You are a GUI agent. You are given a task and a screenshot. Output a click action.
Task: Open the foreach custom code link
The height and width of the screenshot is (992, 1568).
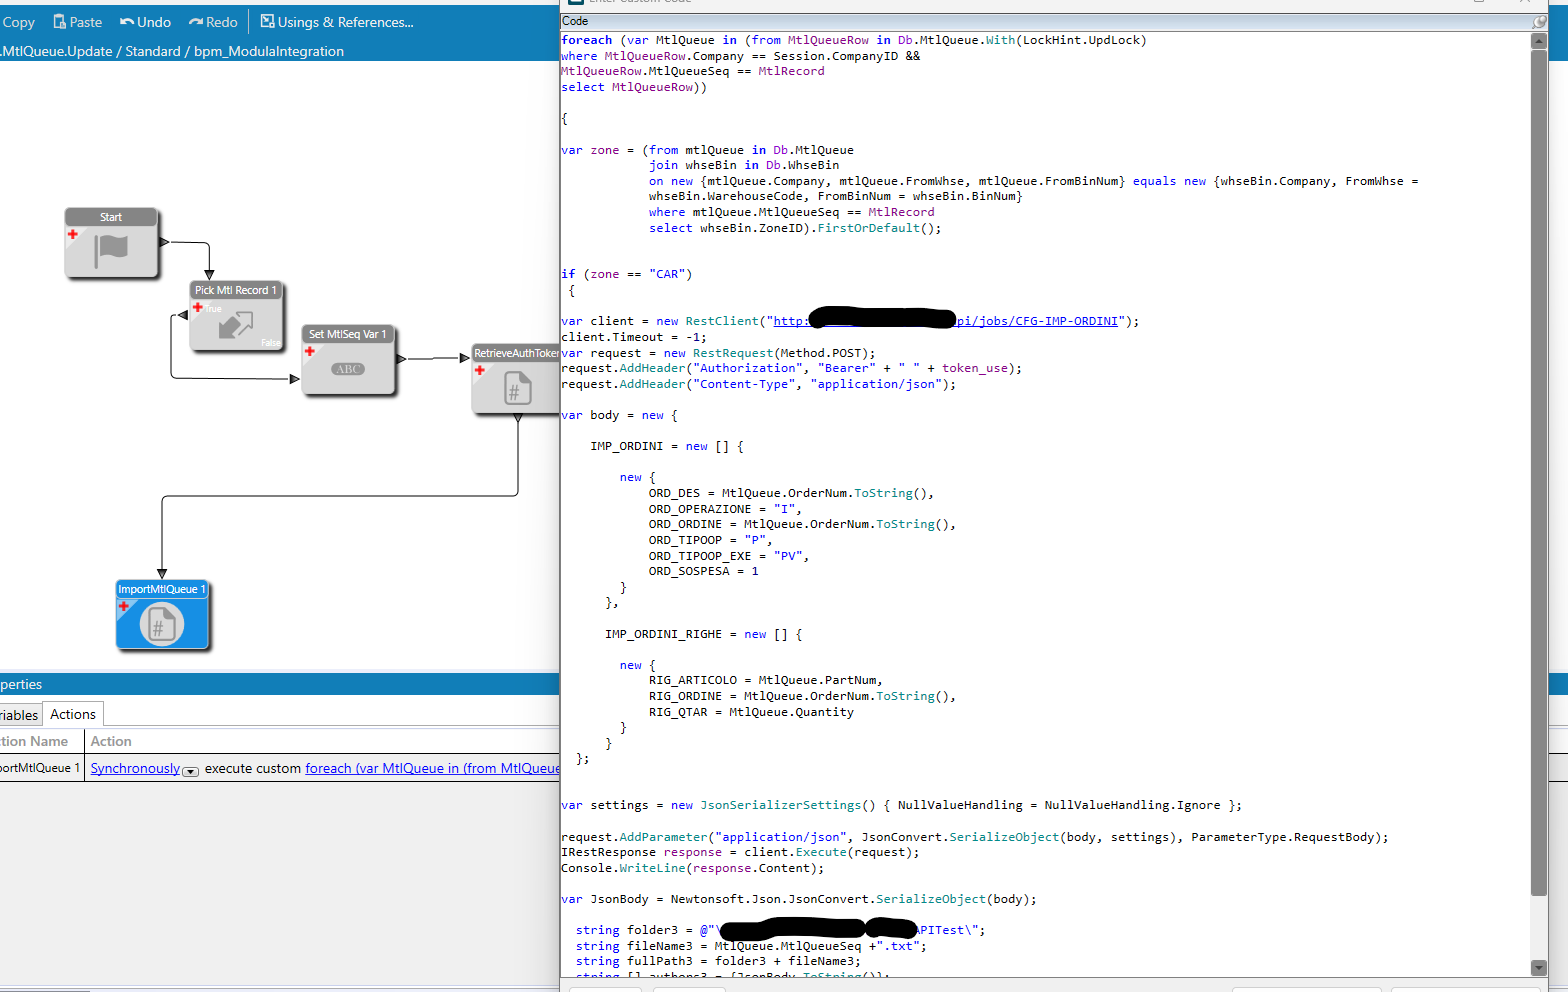click(431, 768)
